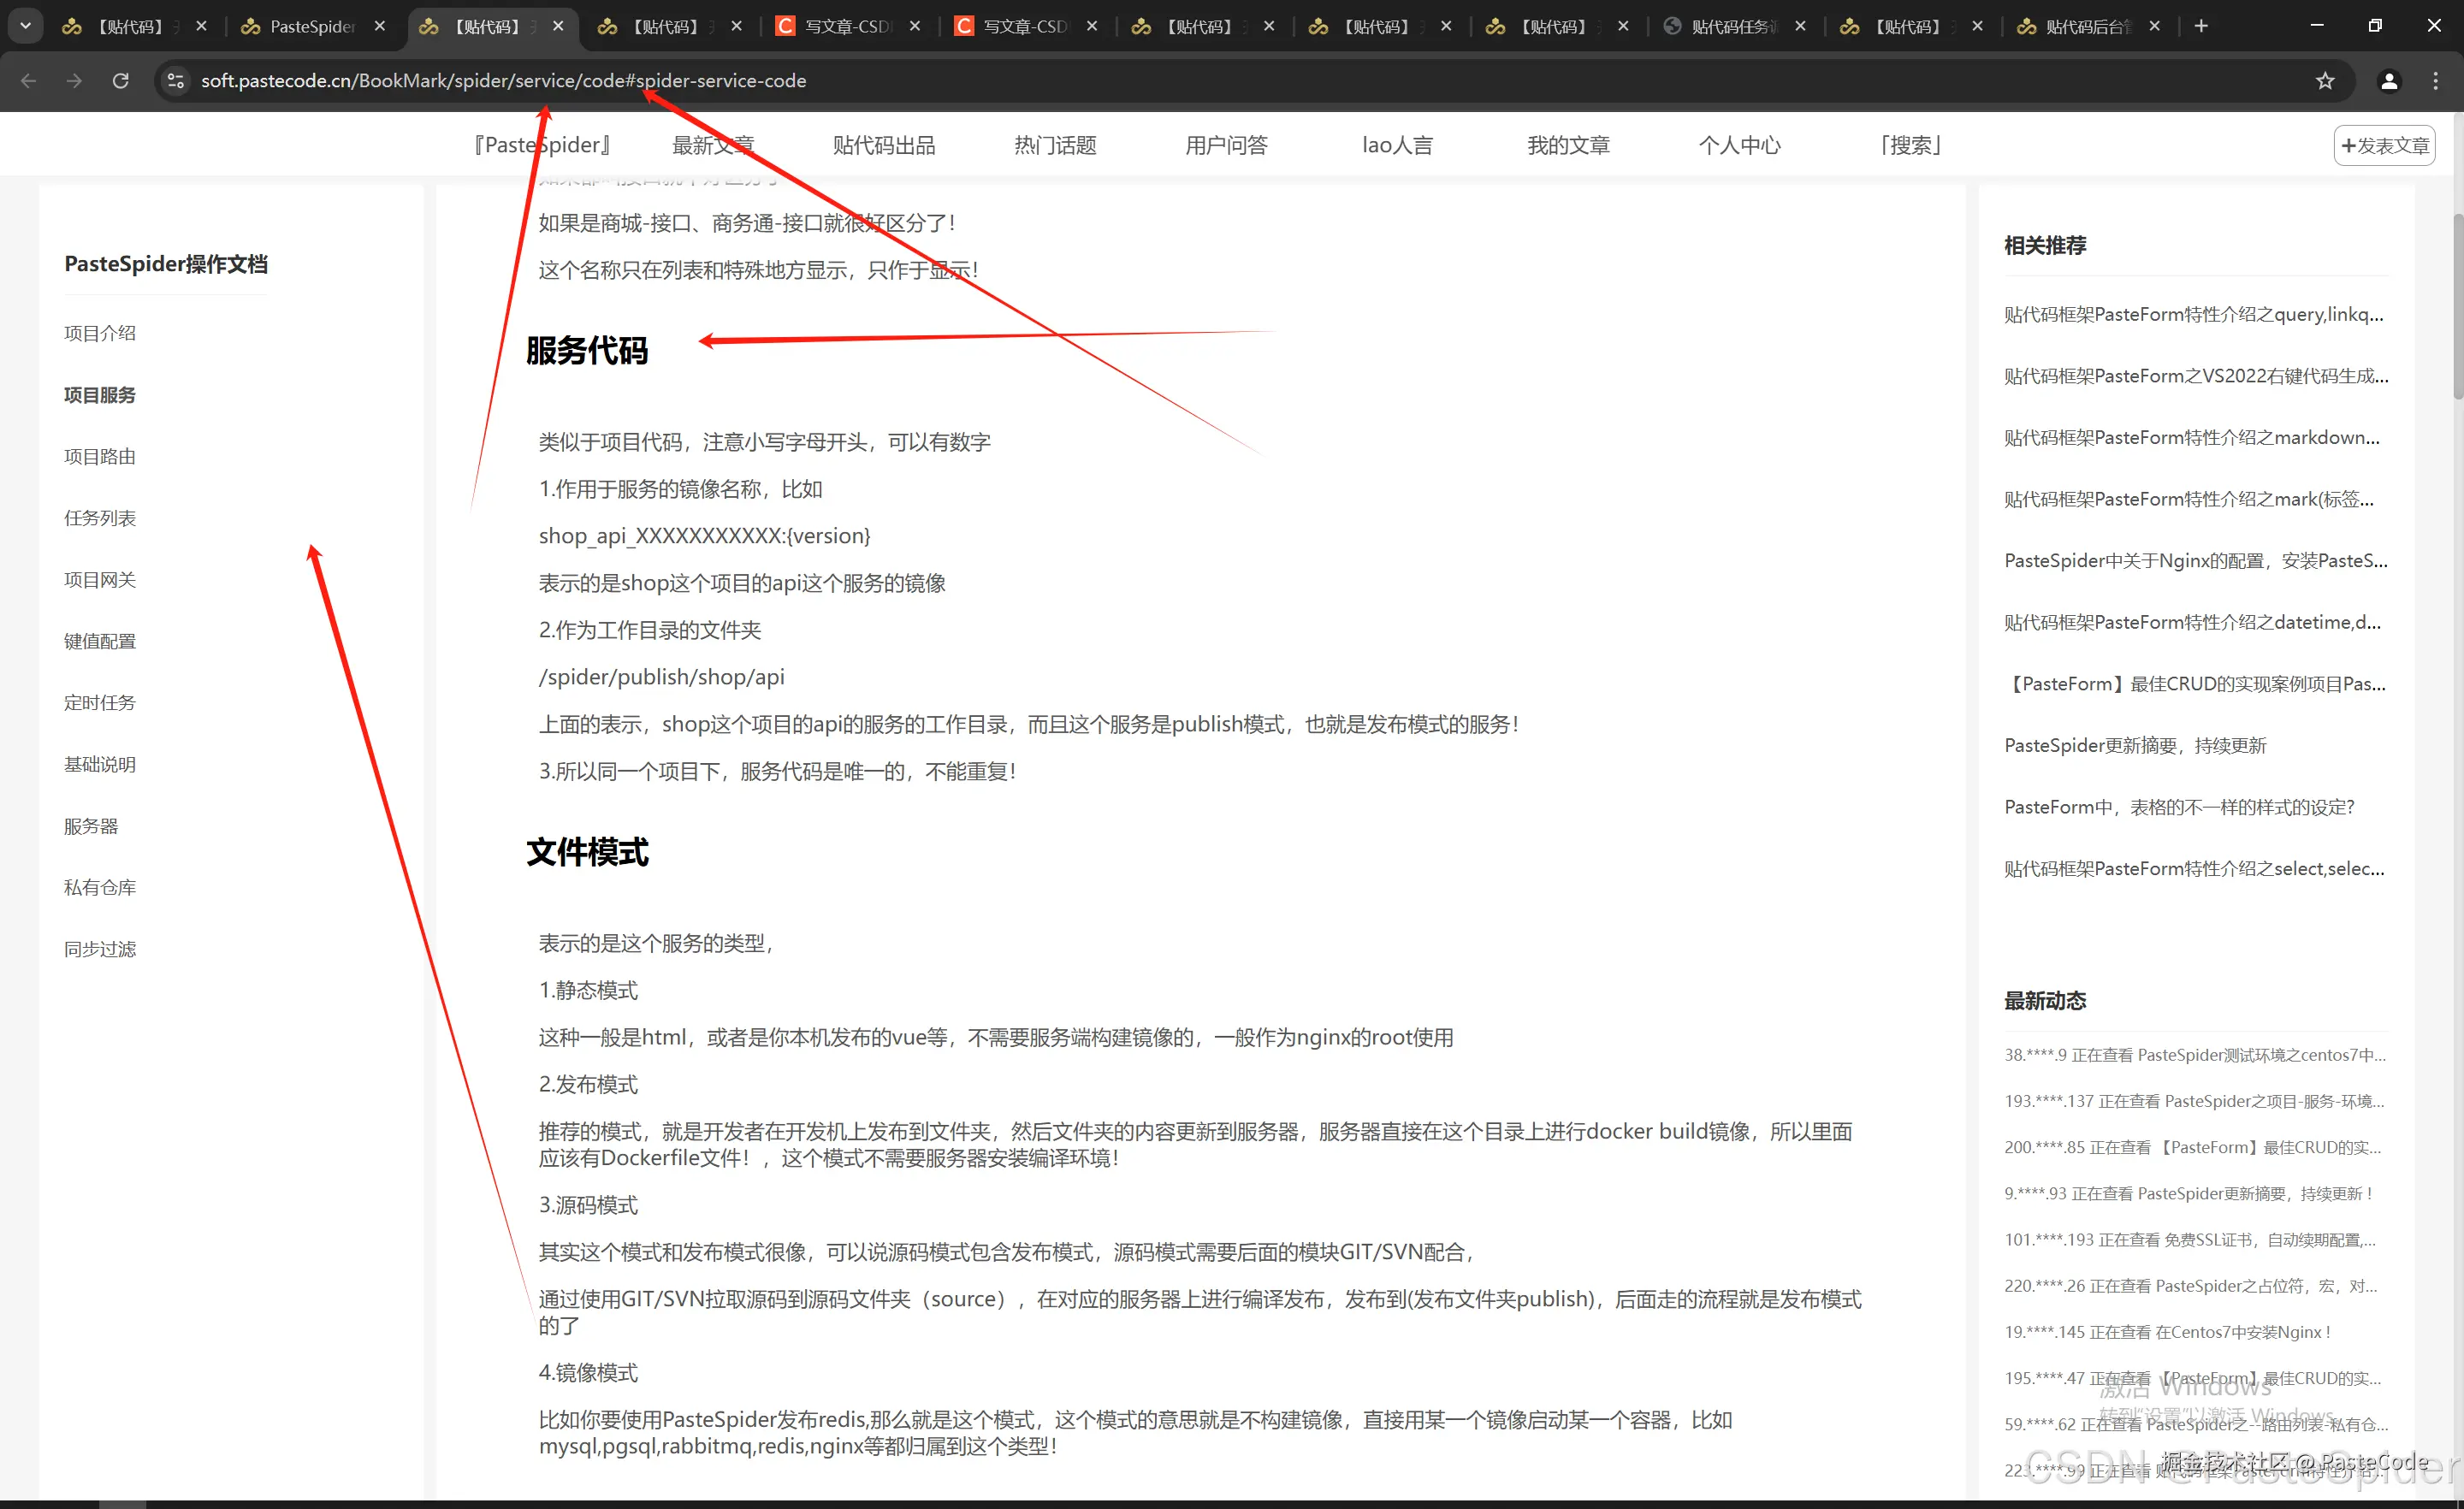Open the tab search dropdown arrow

[x=25, y=26]
